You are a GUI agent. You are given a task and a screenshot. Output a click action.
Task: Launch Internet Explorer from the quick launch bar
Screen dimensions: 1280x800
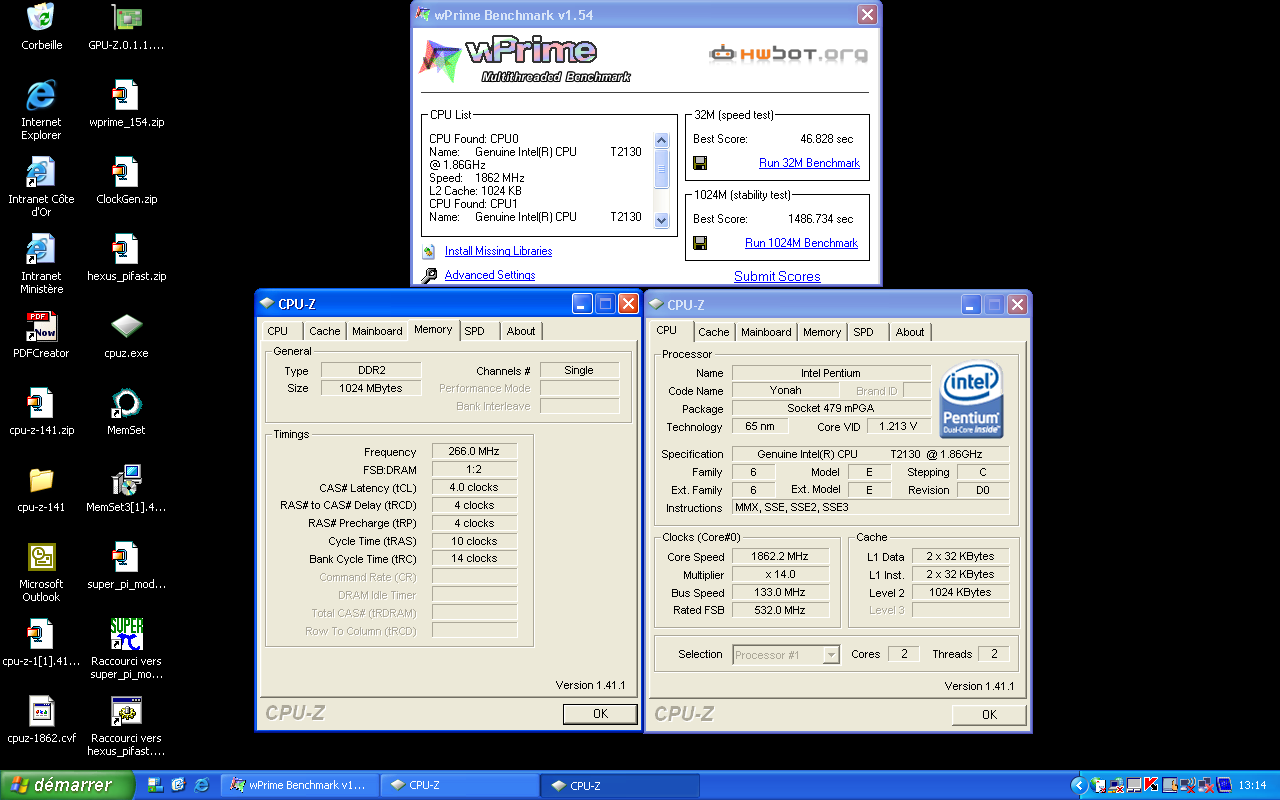point(201,785)
